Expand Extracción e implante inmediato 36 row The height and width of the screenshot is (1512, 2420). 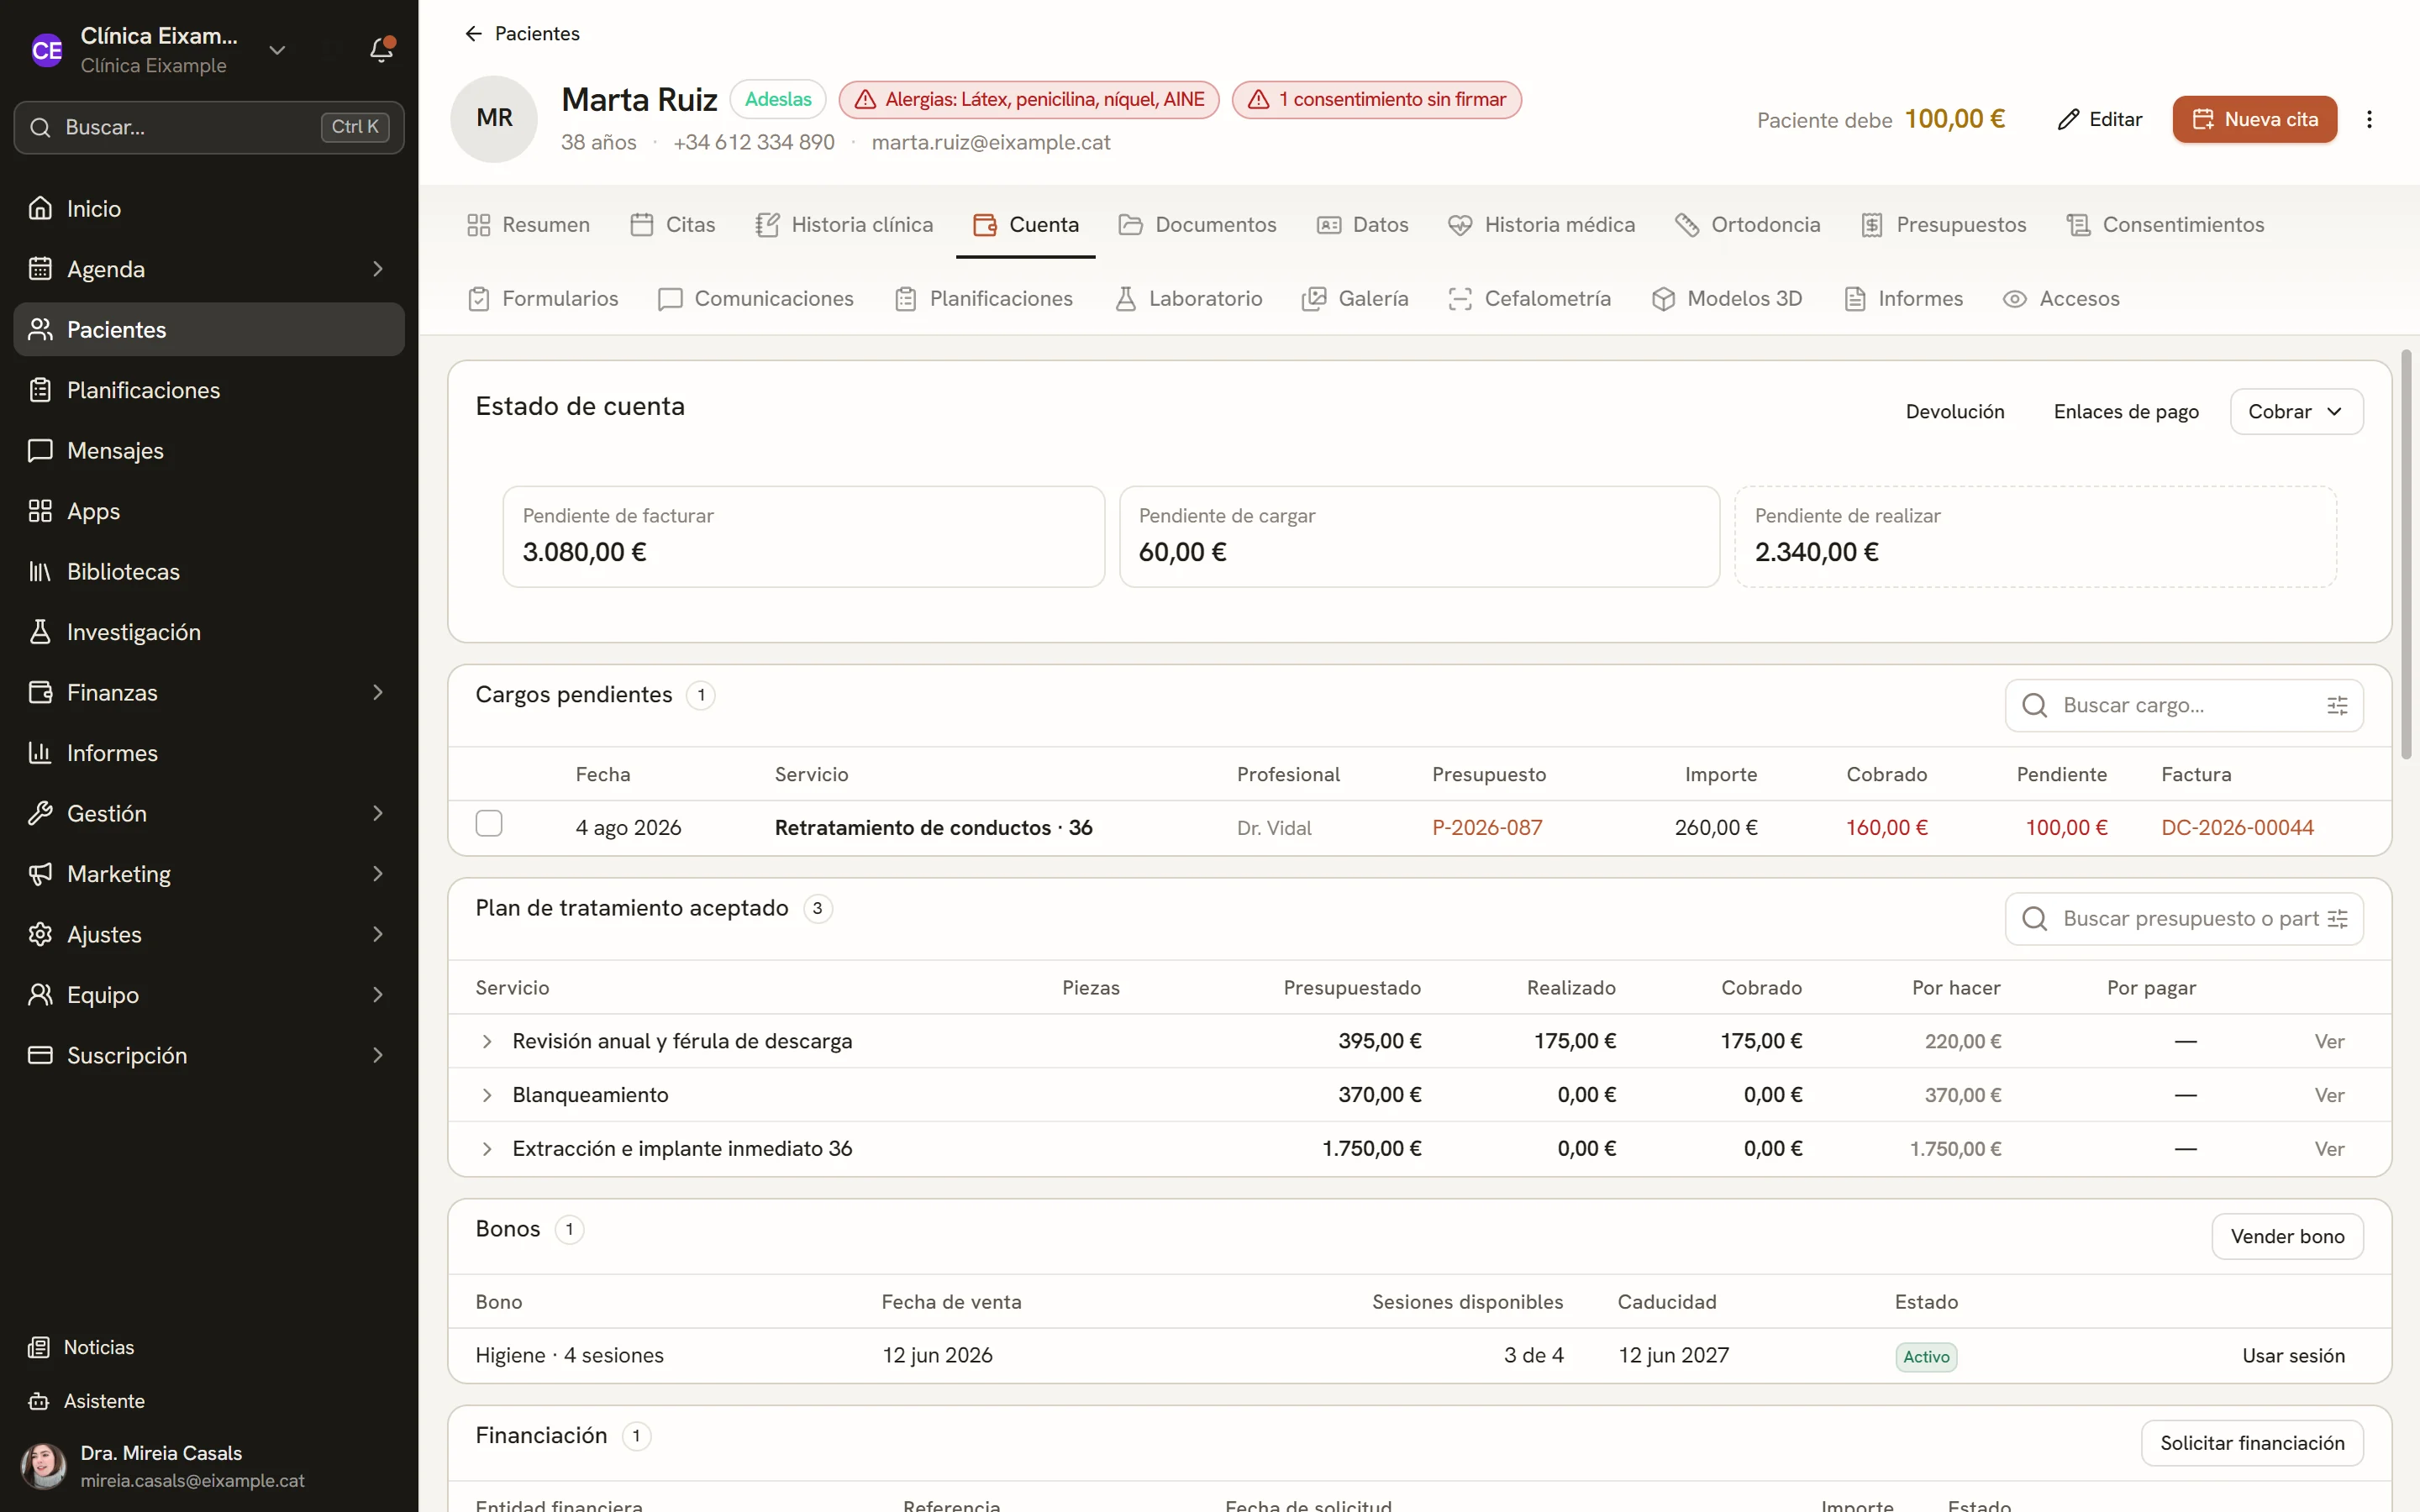[x=487, y=1150]
